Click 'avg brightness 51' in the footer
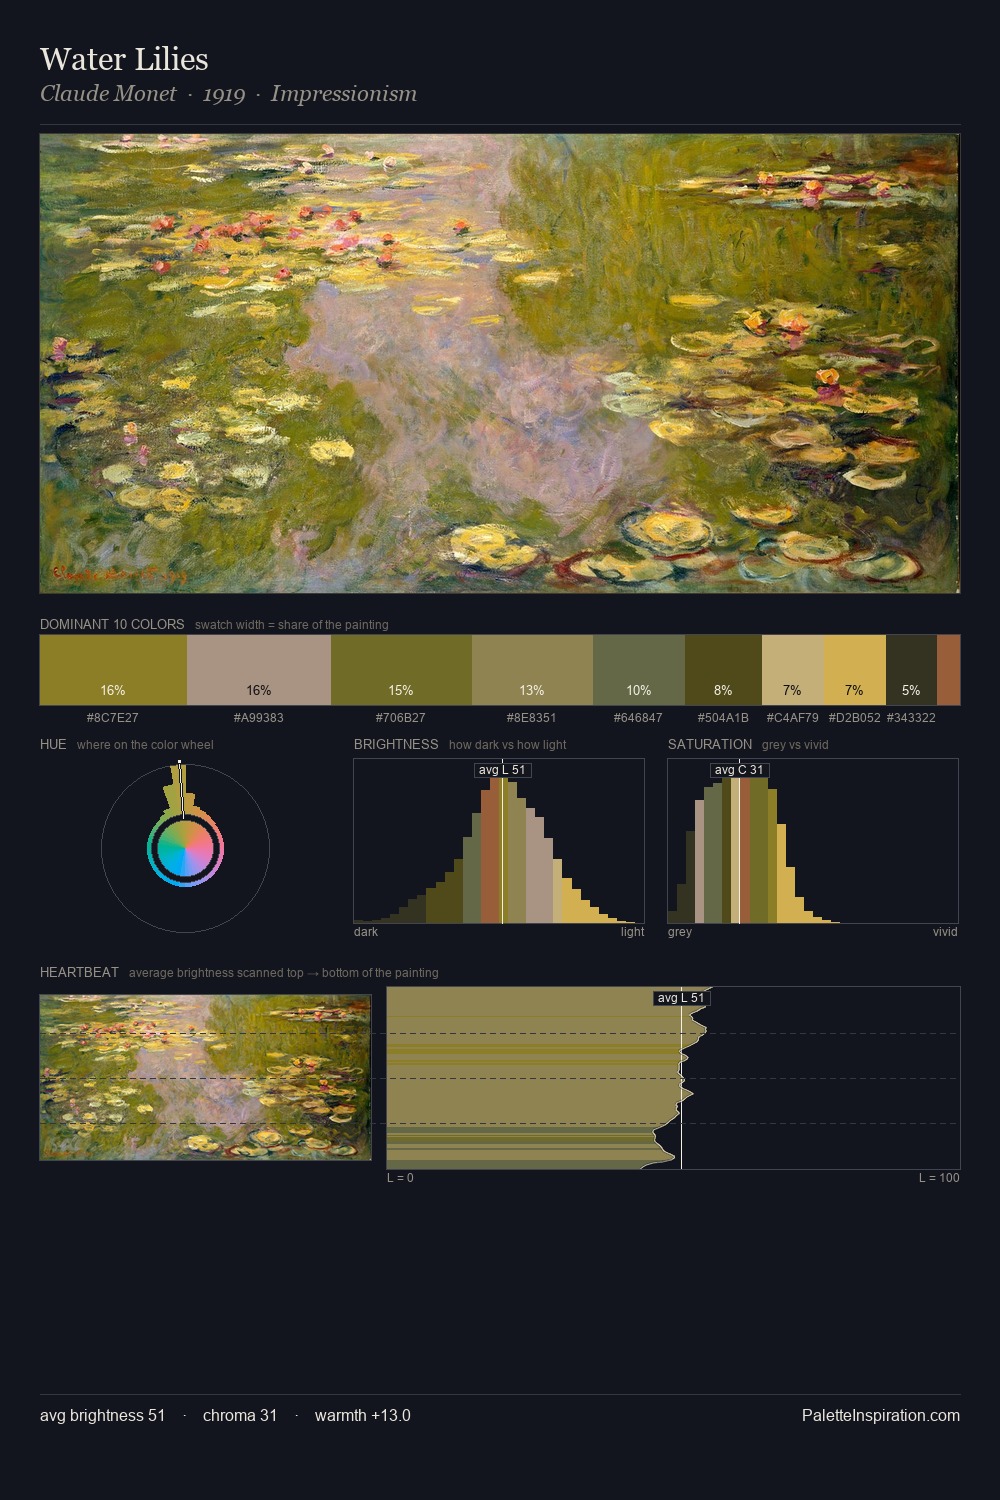Viewport: 1000px width, 1500px height. (103, 1416)
